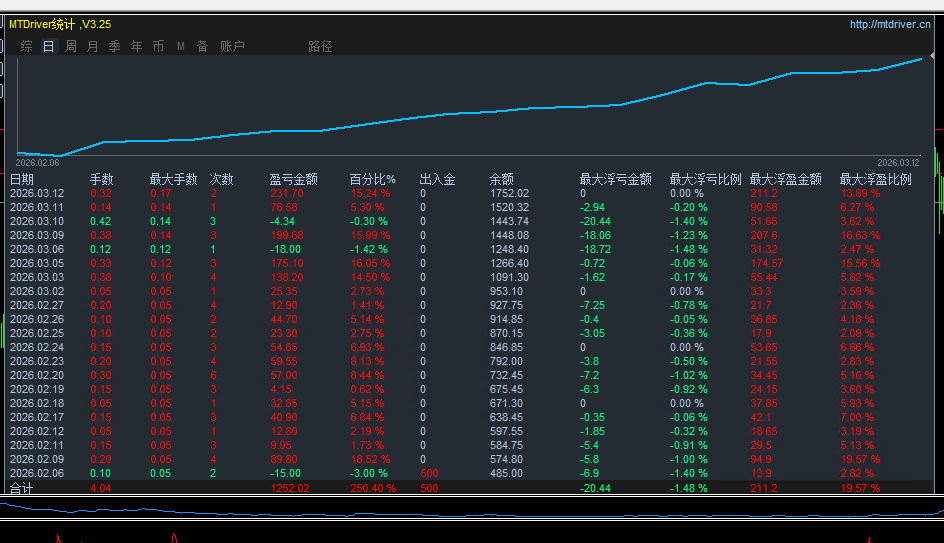Click the 最大手数 column header

point(173,179)
